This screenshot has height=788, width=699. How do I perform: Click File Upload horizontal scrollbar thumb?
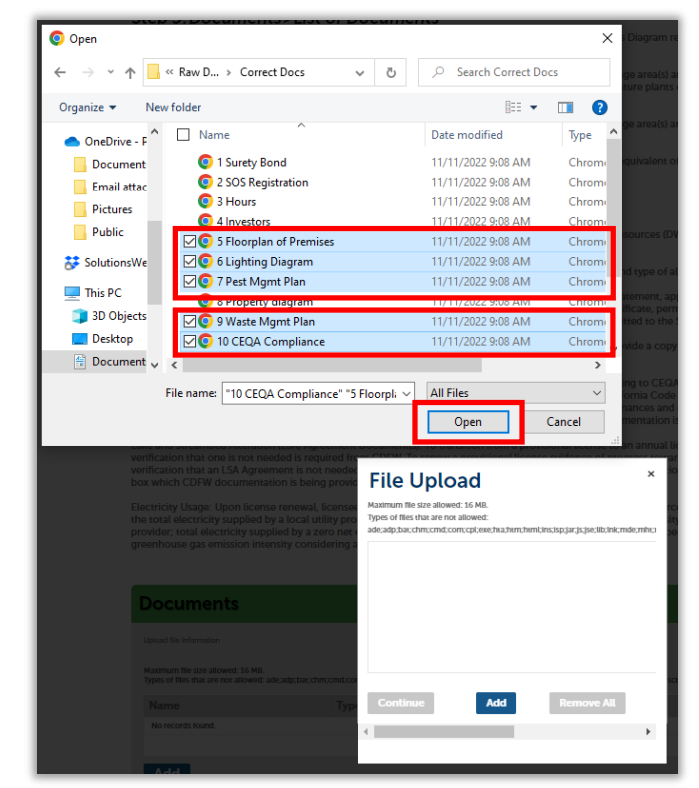pyautogui.click(x=444, y=732)
